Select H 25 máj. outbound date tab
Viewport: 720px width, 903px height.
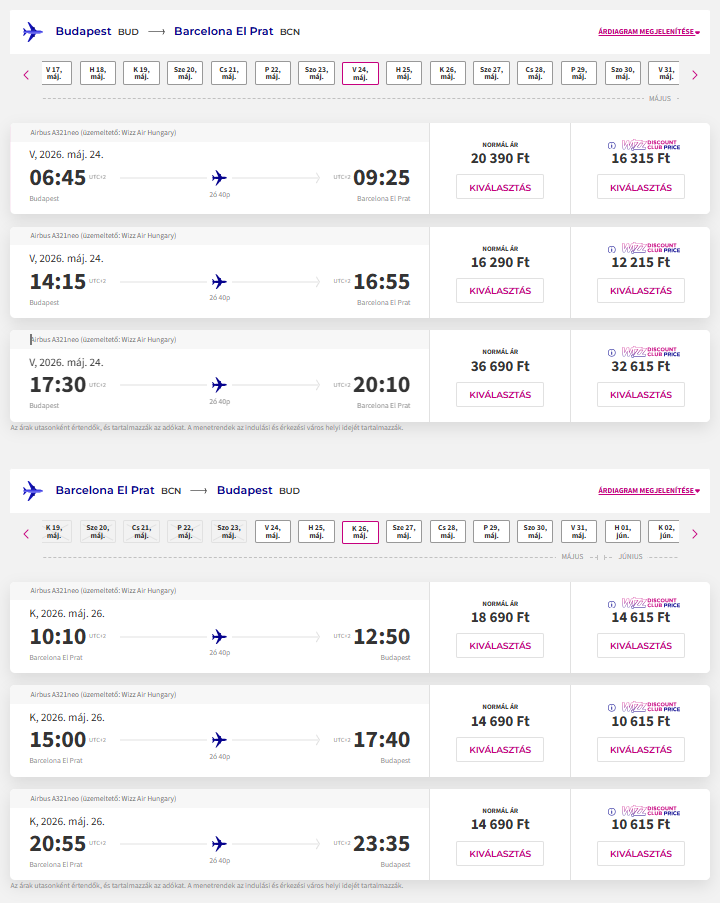(x=404, y=73)
